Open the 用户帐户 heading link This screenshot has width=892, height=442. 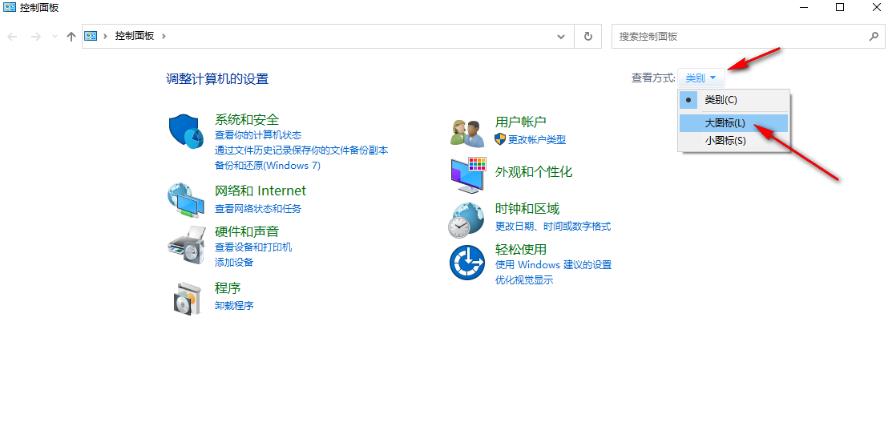tap(521, 122)
